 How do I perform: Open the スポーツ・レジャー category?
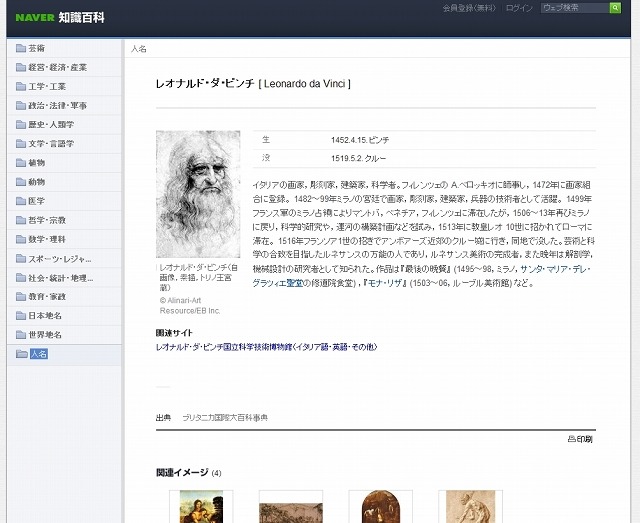[60, 259]
